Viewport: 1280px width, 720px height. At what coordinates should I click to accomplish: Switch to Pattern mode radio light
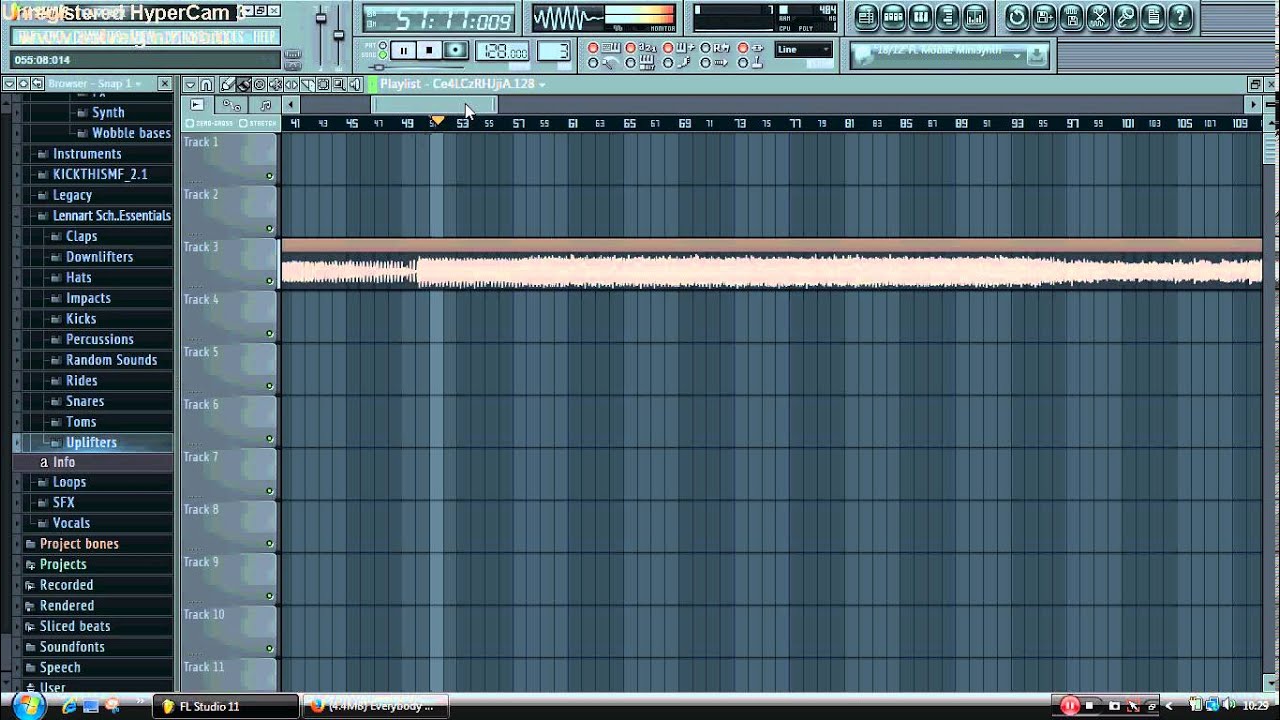click(382, 45)
